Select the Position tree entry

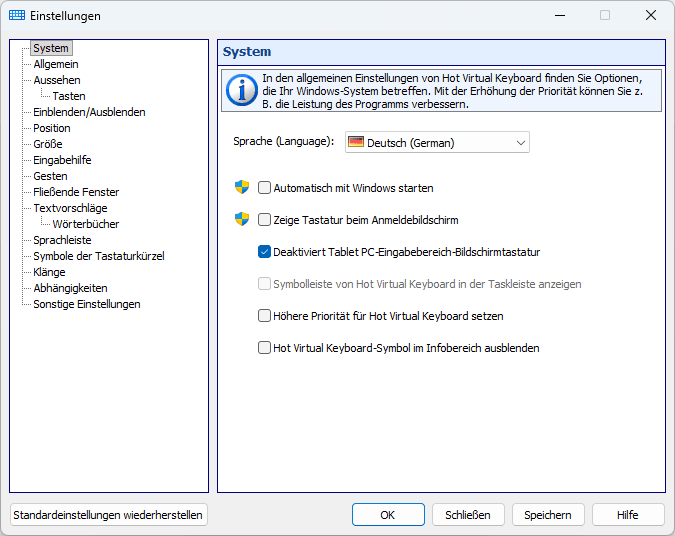point(52,128)
